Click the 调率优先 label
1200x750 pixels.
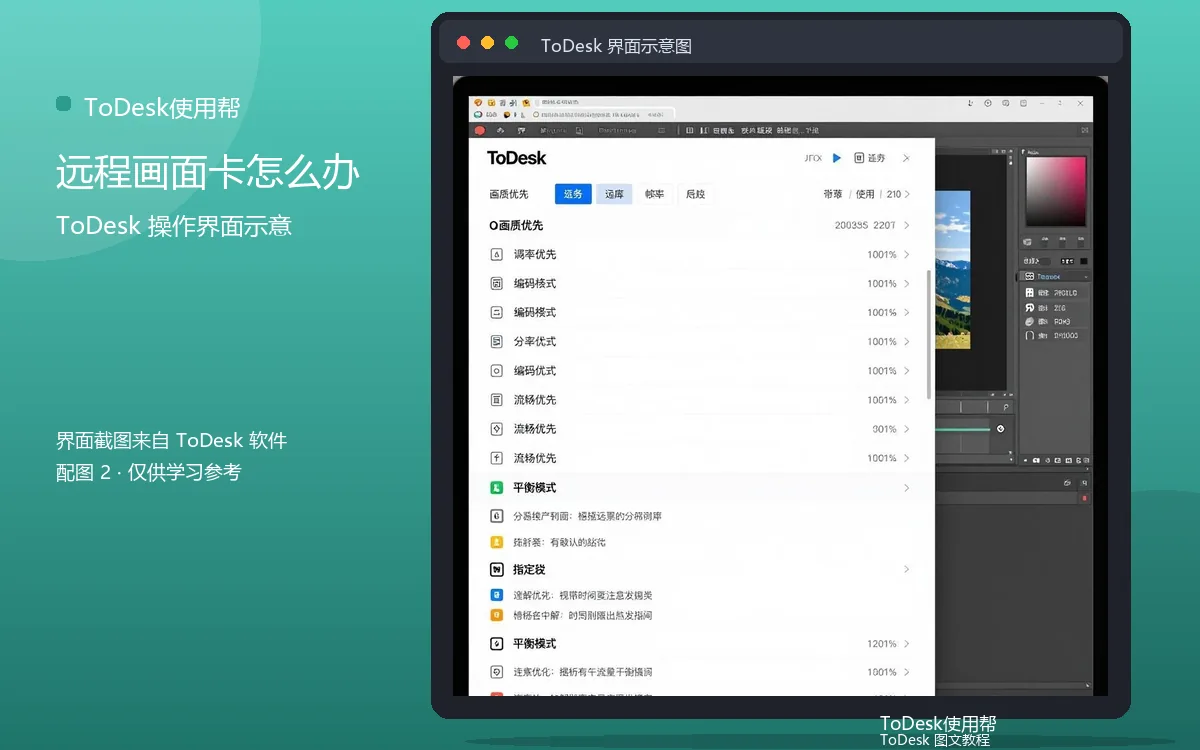click(535, 255)
